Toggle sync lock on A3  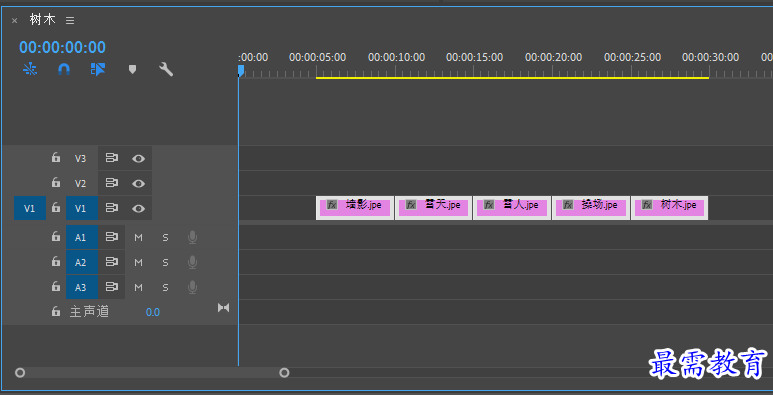(112, 287)
